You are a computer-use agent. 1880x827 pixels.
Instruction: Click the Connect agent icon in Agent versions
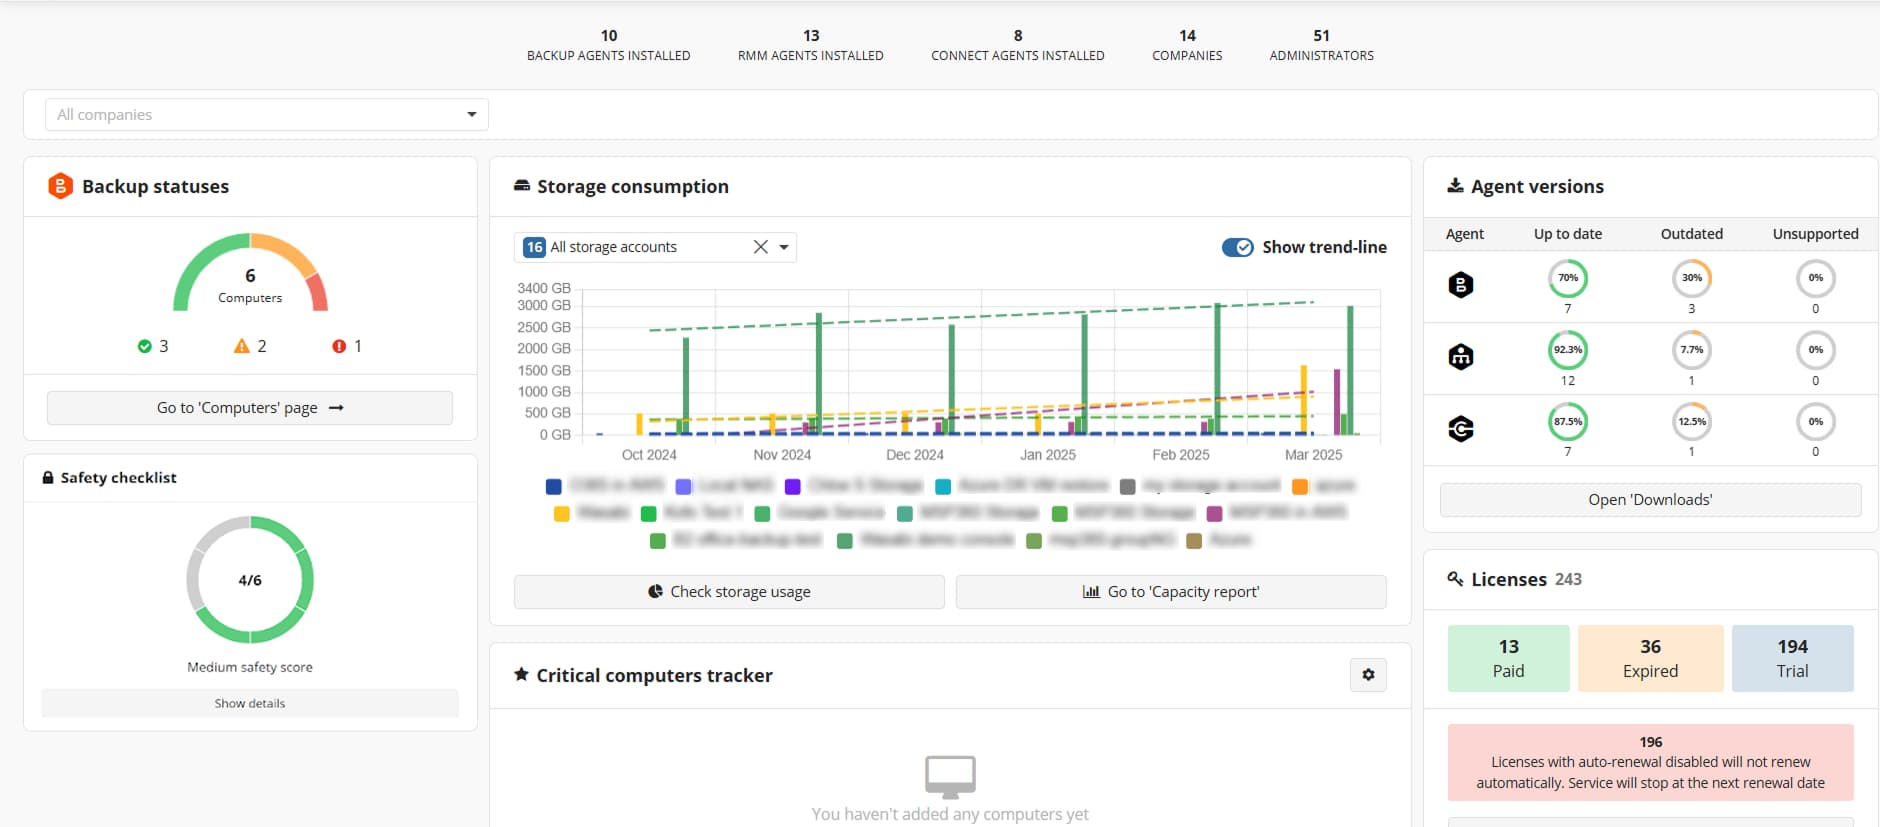1460,429
